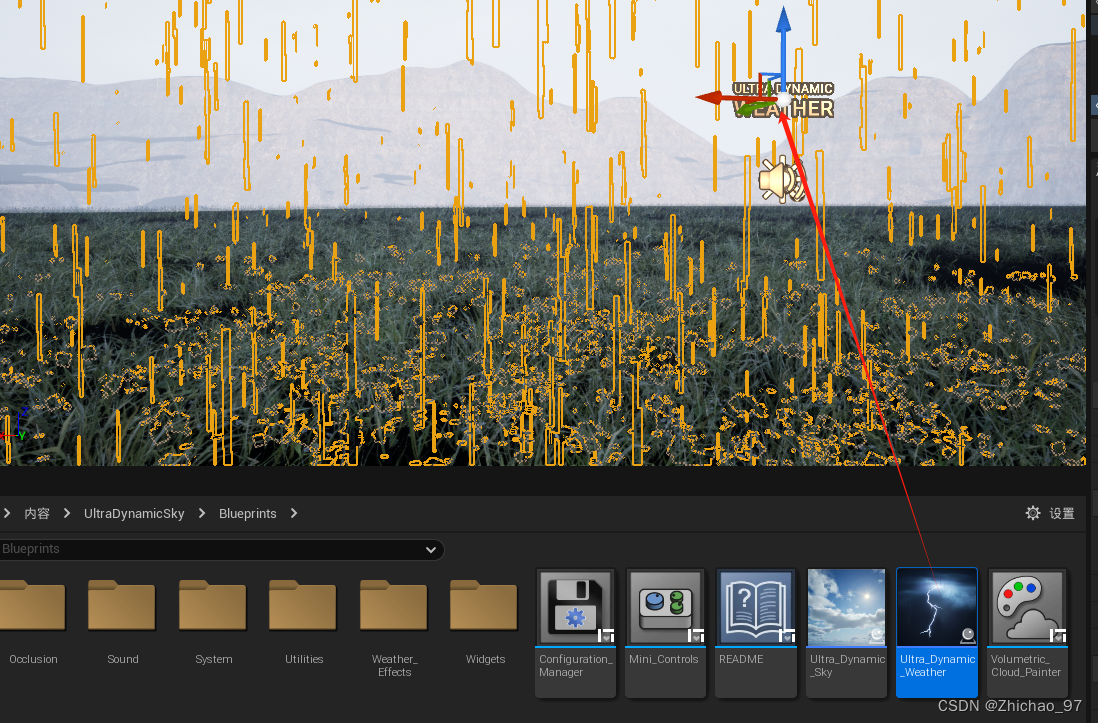Click the Ultra Dynamic Weather actor in viewport

[x=784, y=99]
